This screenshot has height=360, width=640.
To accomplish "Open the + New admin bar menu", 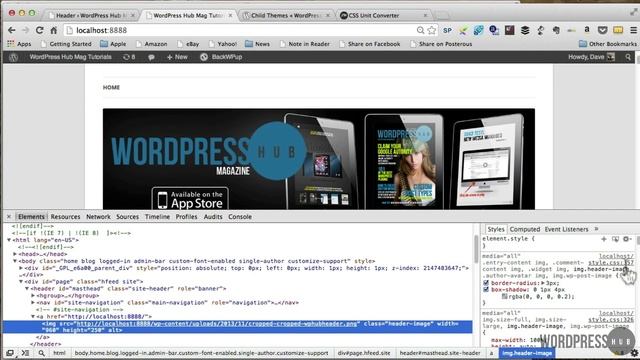I will coord(177,57).
